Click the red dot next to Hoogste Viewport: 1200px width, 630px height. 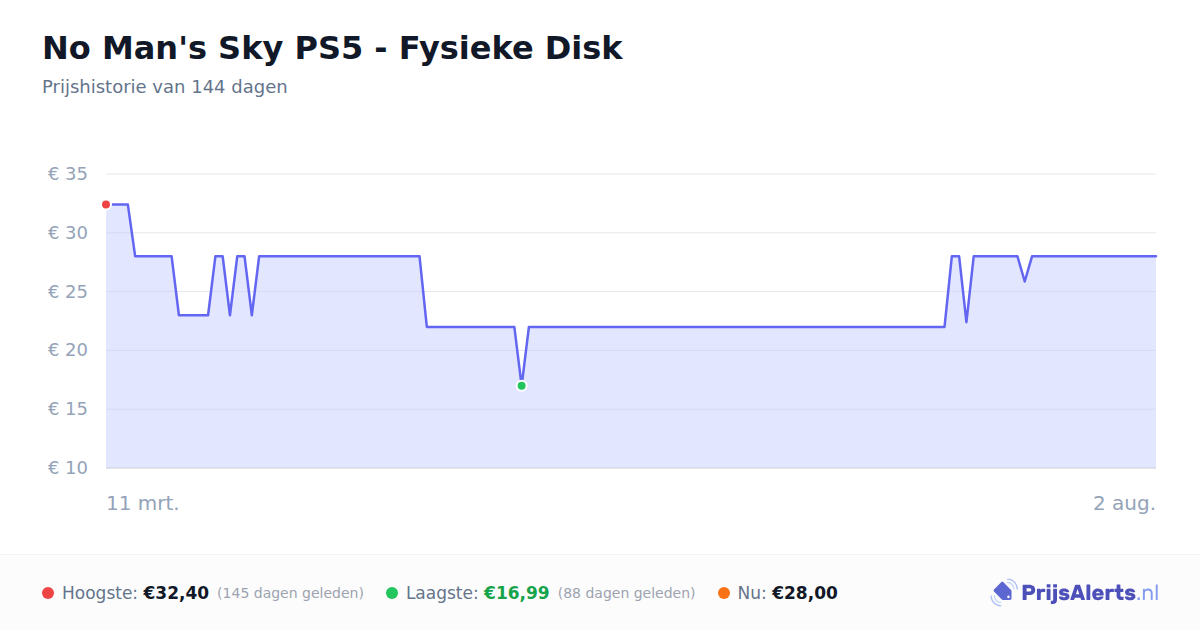click(x=48, y=593)
